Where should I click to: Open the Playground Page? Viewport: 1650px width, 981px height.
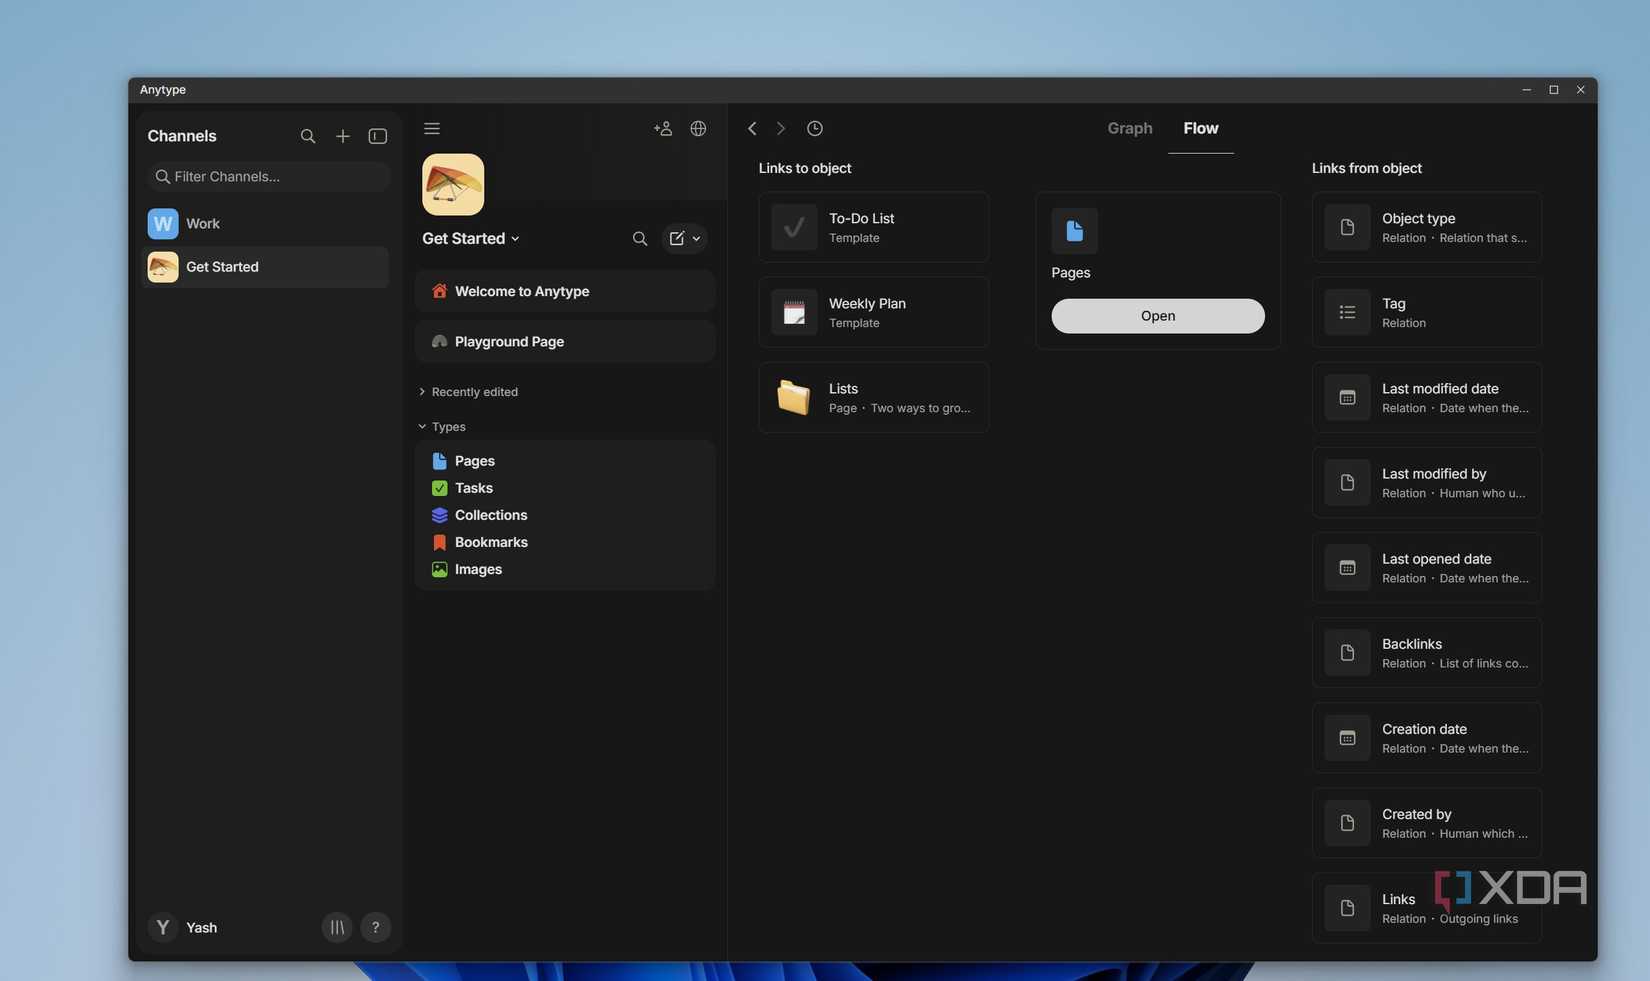coord(565,341)
